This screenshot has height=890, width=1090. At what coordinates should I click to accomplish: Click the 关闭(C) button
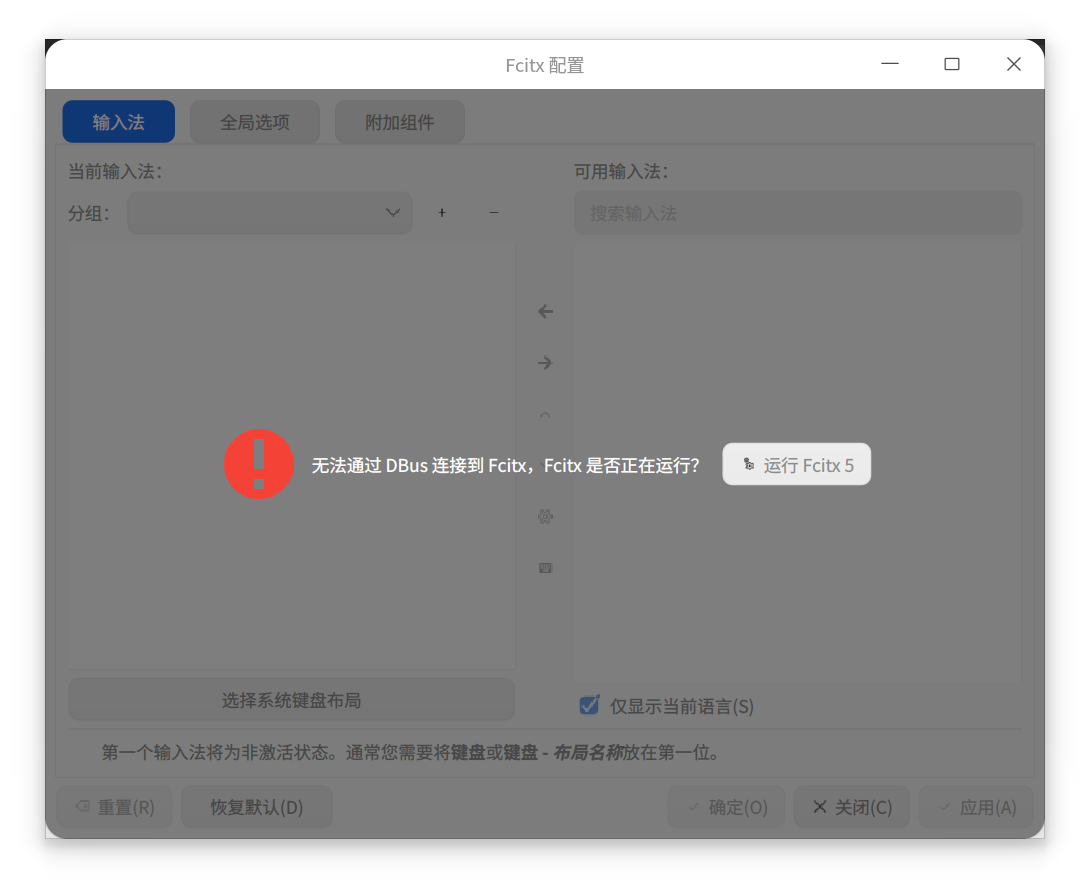pos(852,807)
